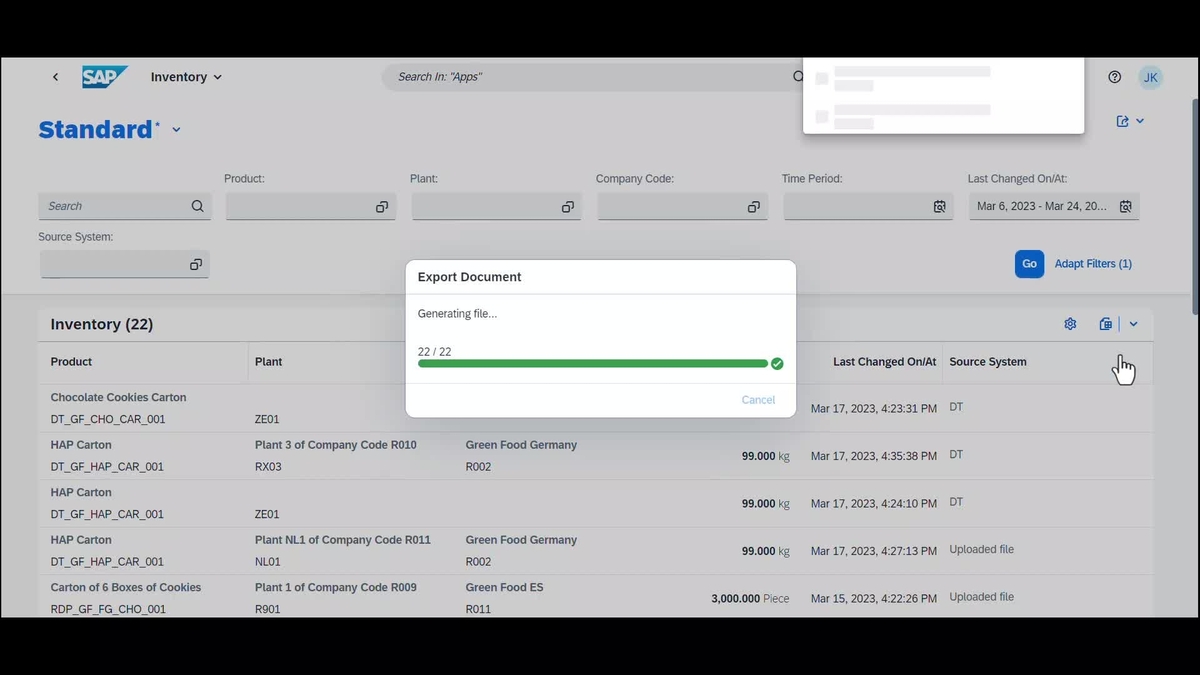This screenshot has width=1200, height=675.
Task: Click the Plant column header
Action: point(268,362)
